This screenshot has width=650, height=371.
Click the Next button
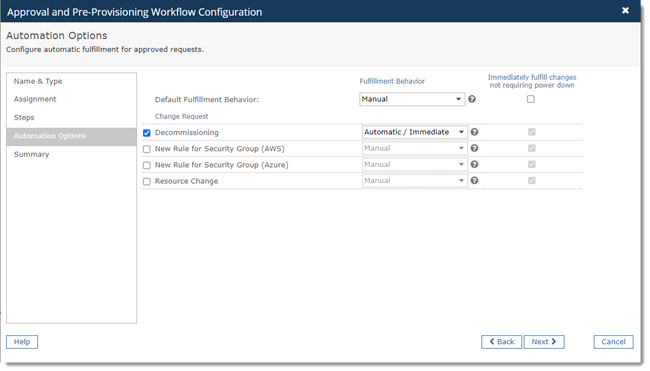(x=544, y=342)
